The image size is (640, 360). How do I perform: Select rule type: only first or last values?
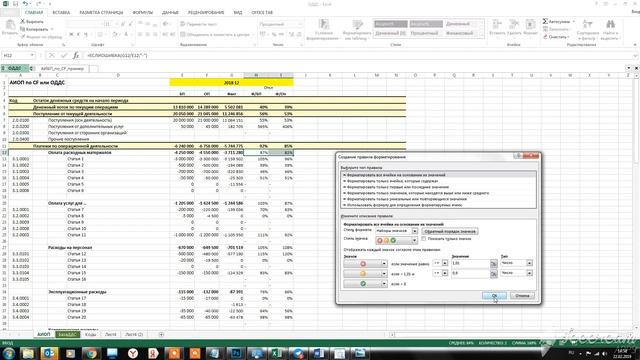point(438,187)
